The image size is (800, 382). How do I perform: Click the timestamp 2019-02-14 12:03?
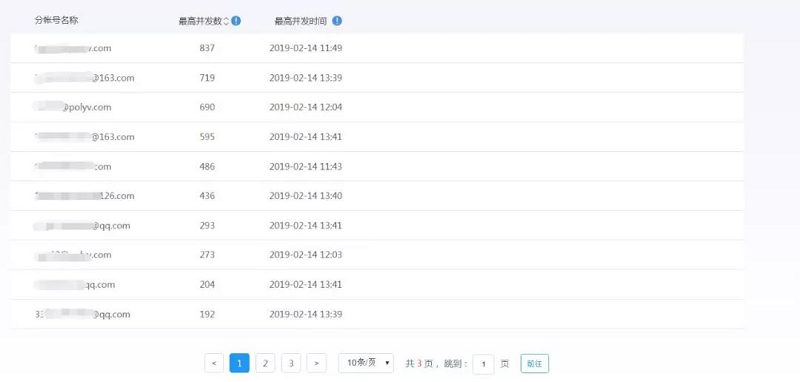[x=306, y=254]
